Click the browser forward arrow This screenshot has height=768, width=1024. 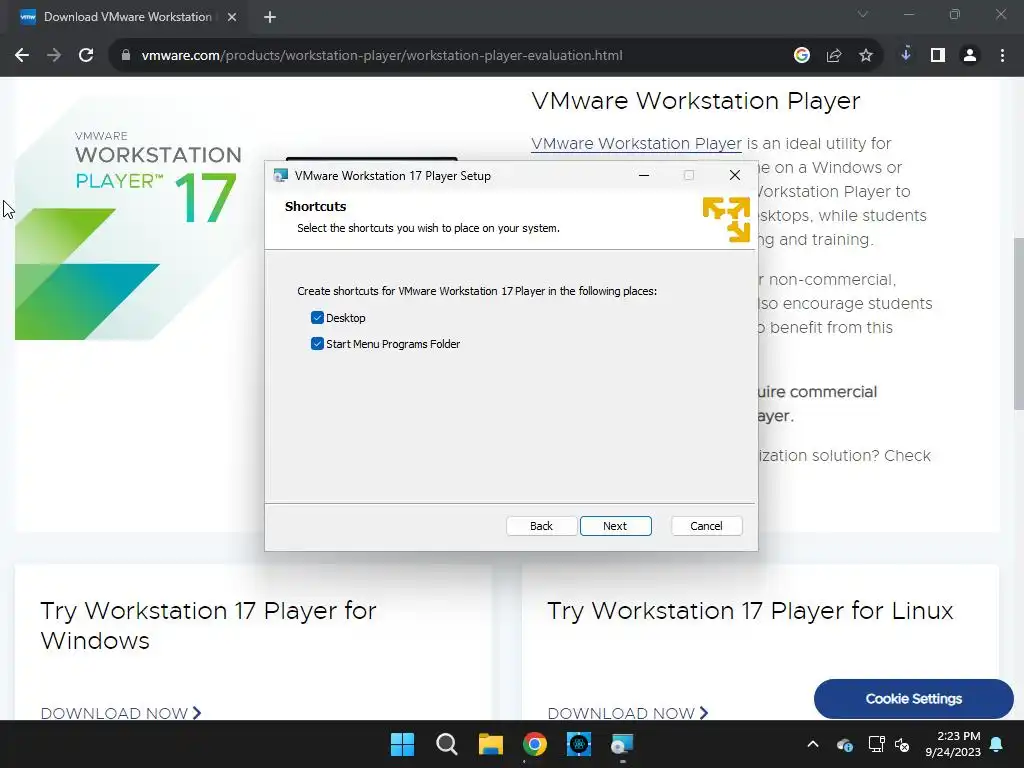[54, 56]
